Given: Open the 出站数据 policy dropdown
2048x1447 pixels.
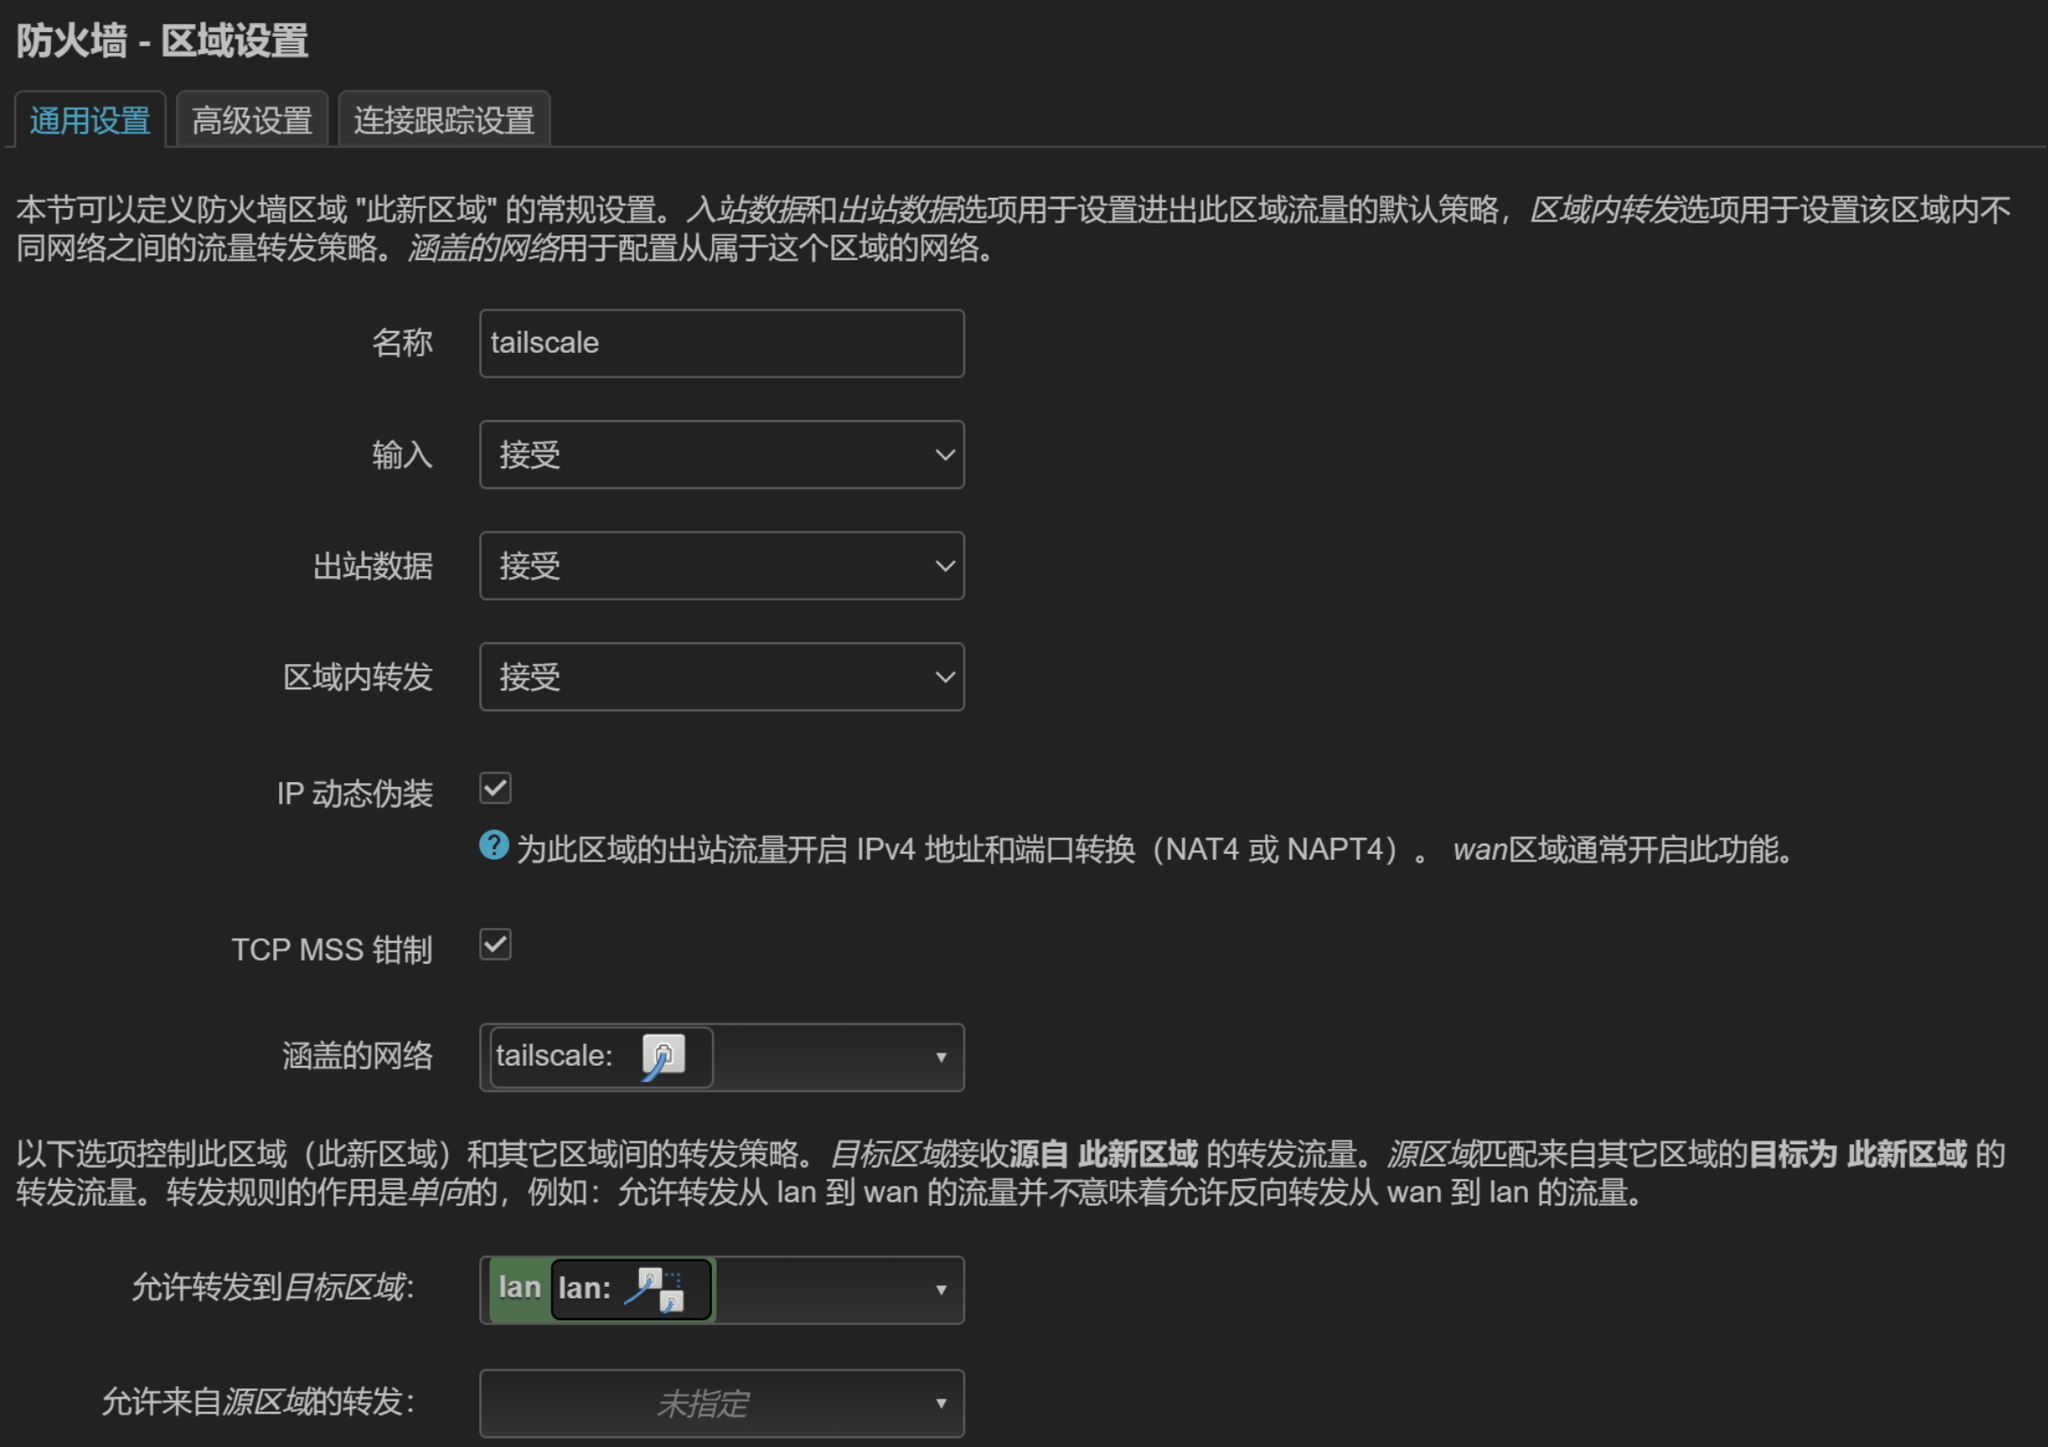Looking at the screenshot, I should tap(722, 566).
